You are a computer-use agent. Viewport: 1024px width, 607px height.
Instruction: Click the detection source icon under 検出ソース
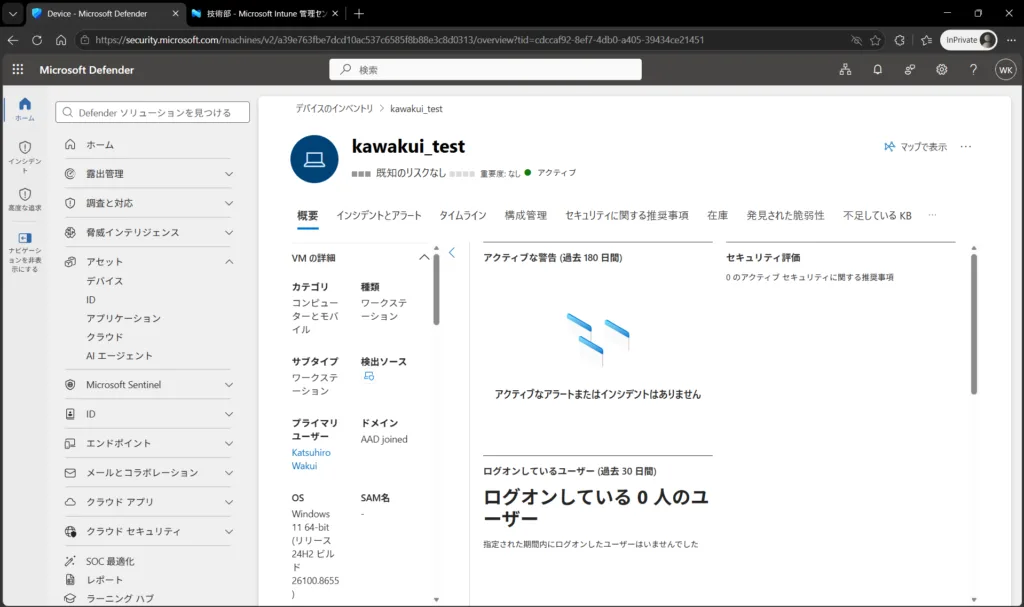coord(369,376)
